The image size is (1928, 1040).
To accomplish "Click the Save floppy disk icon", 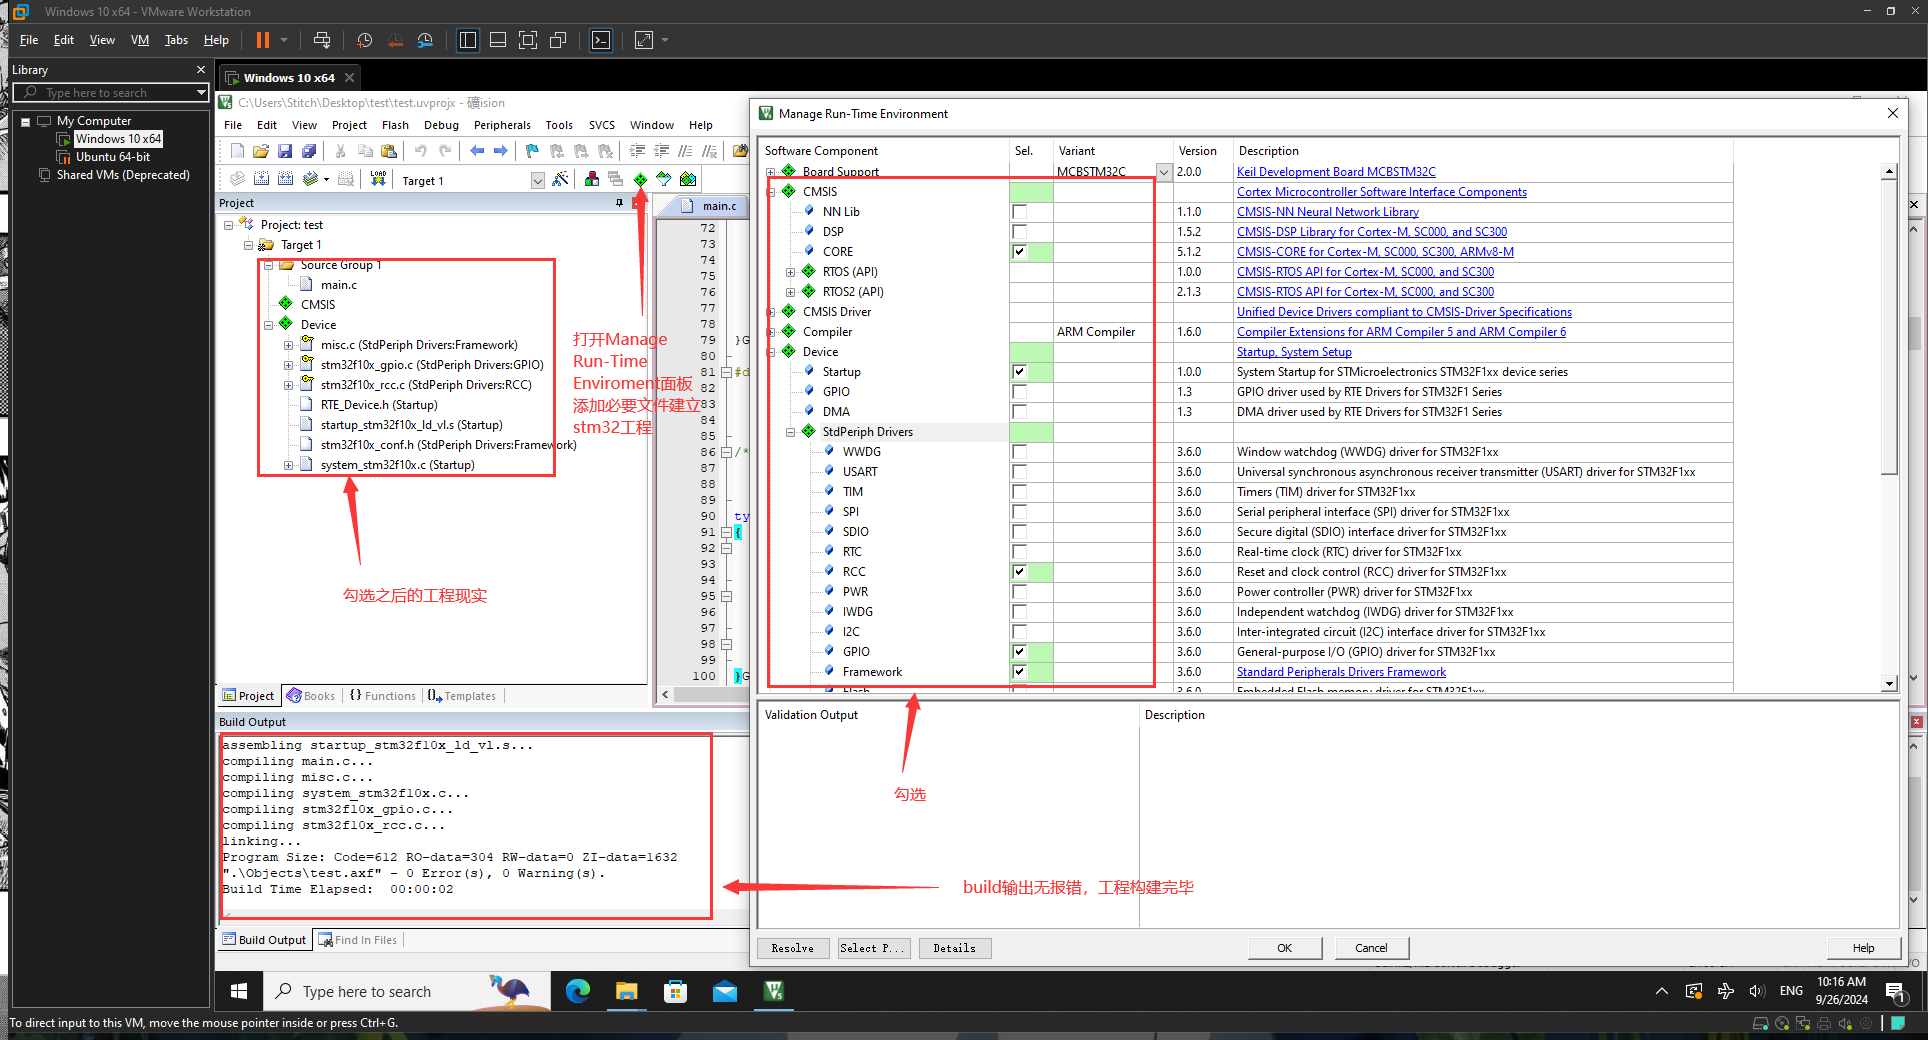I will pos(285,151).
